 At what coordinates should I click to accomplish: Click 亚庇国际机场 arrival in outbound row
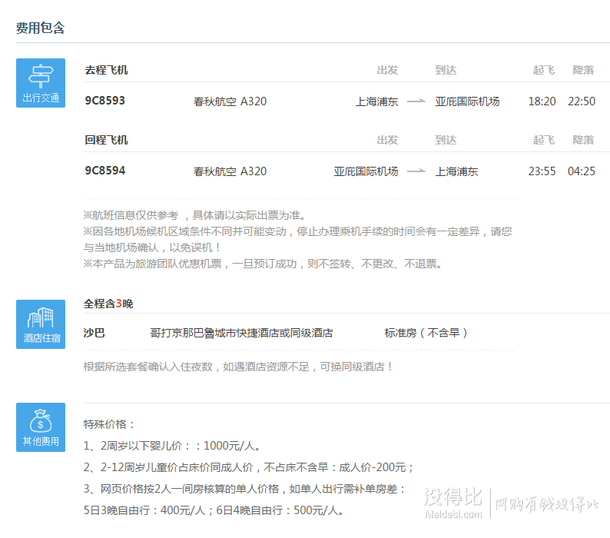coord(467,102)
